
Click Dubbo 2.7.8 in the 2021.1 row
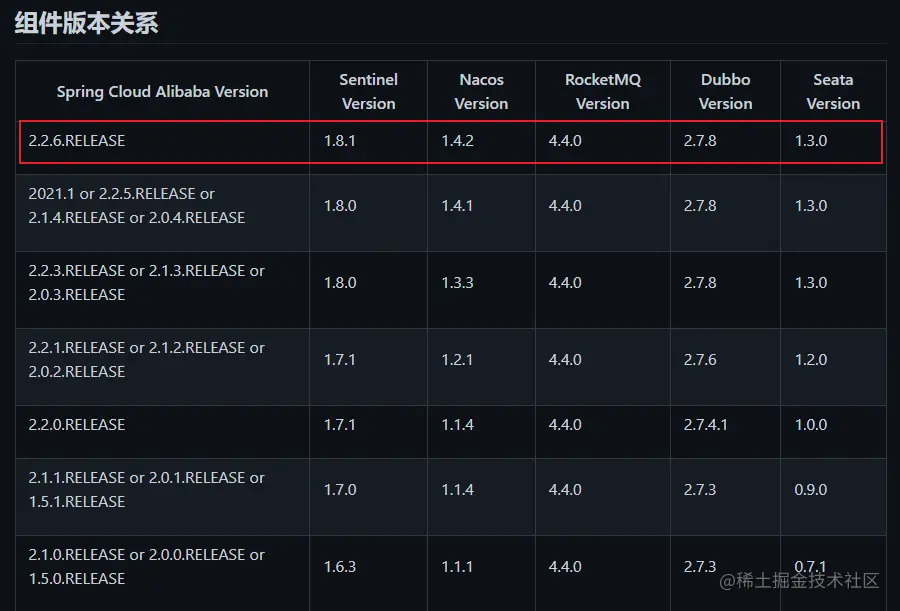[x=700, y=206]
